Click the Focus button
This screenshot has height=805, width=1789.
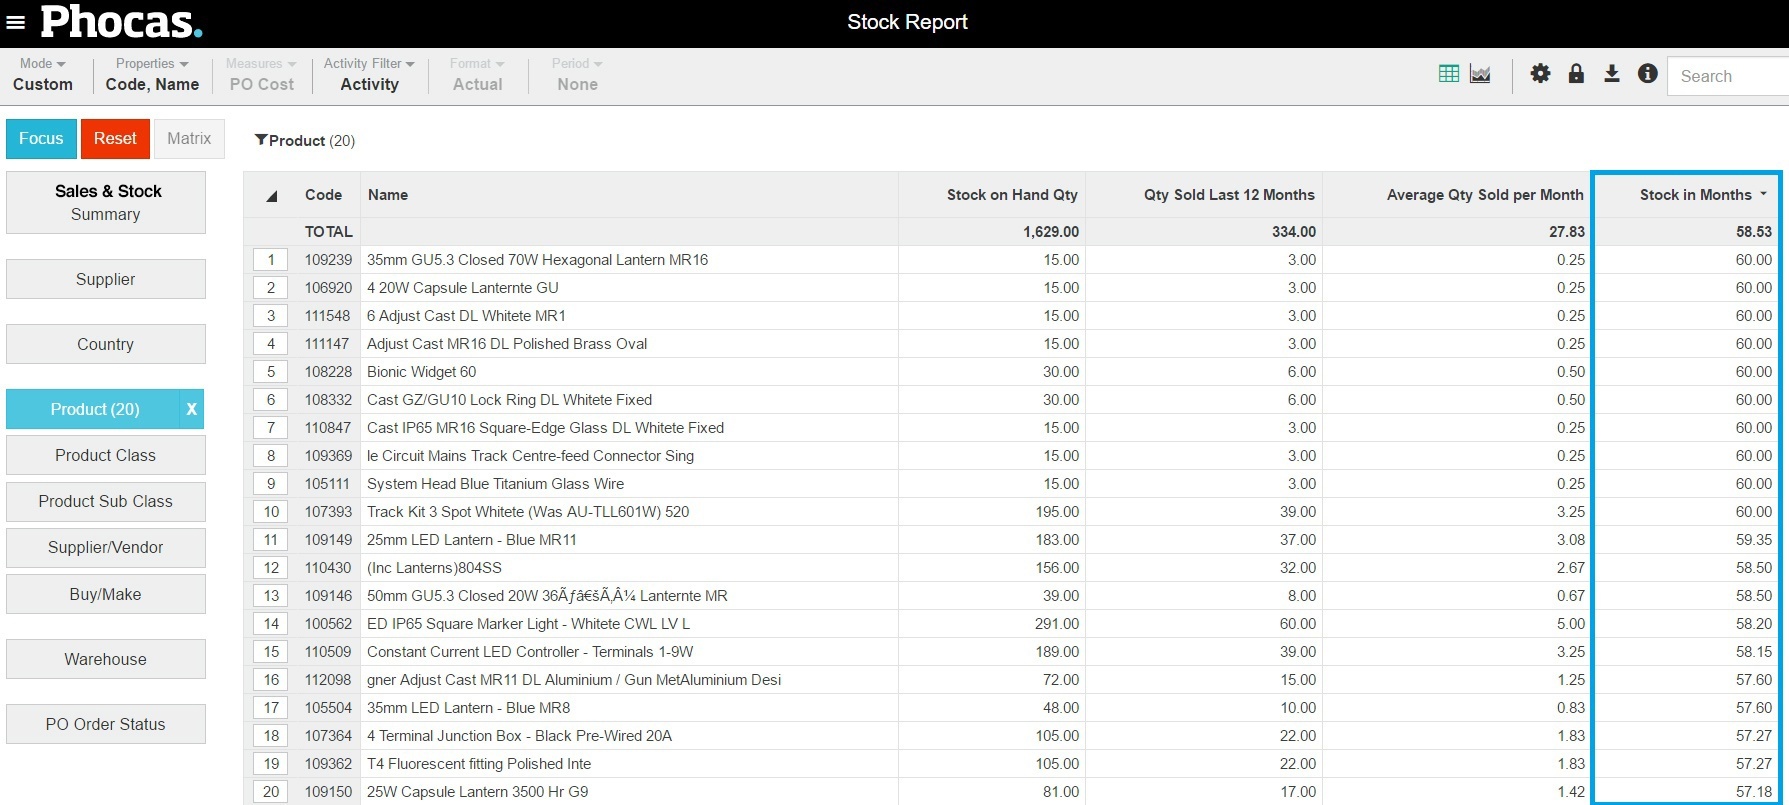[x=41, y=139]
